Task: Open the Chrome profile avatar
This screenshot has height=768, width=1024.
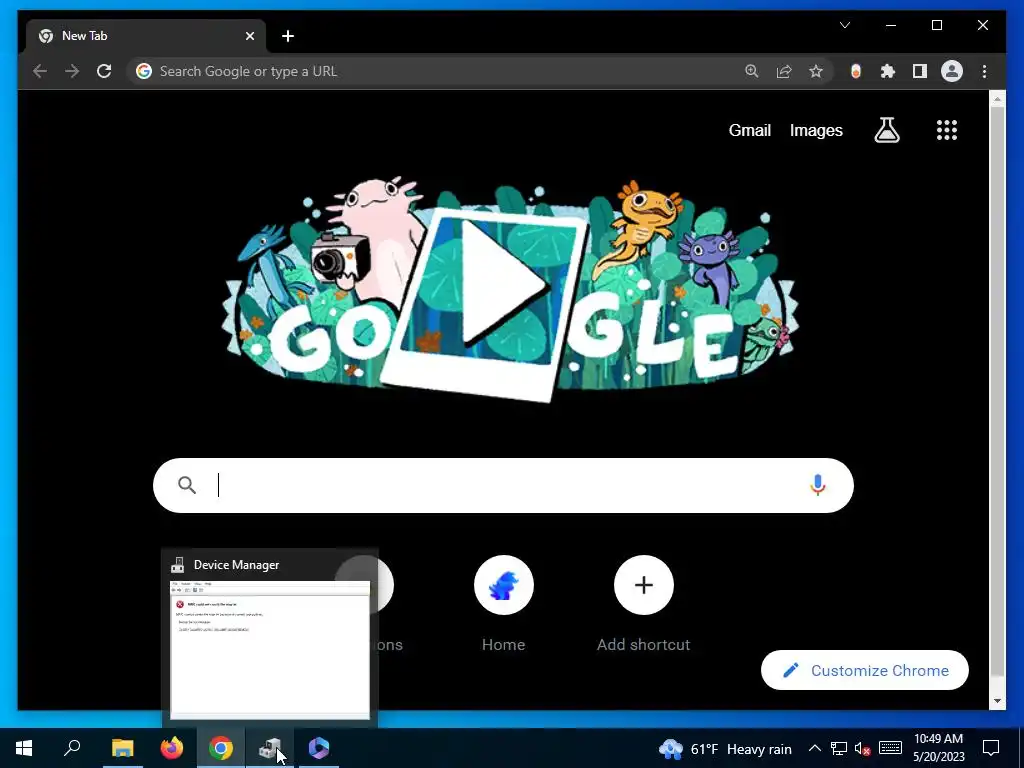Action: (952, 71)
